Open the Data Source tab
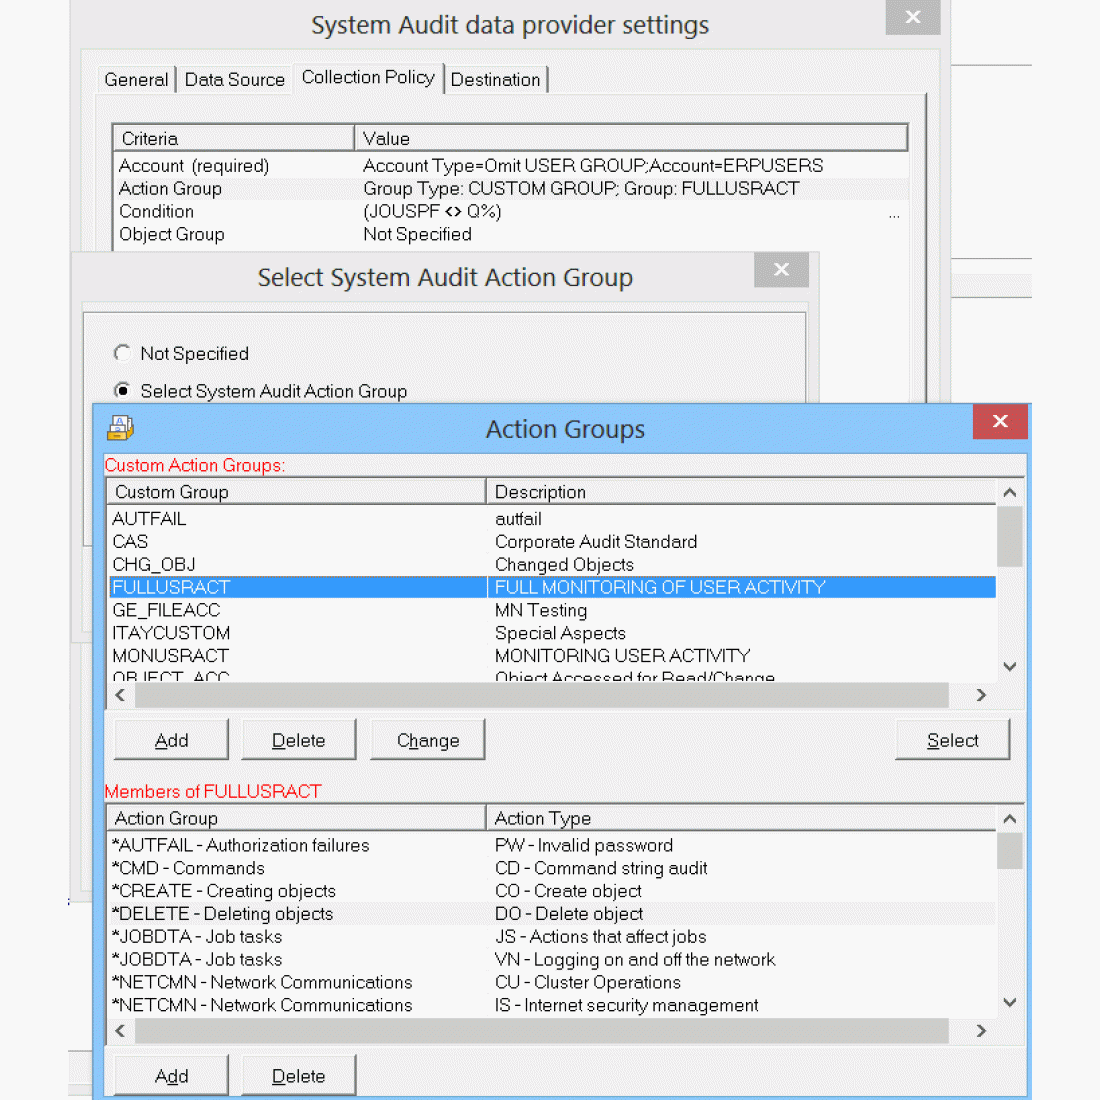The width and height of the screenshot is (1100, 1100). [x=234, y=80]
